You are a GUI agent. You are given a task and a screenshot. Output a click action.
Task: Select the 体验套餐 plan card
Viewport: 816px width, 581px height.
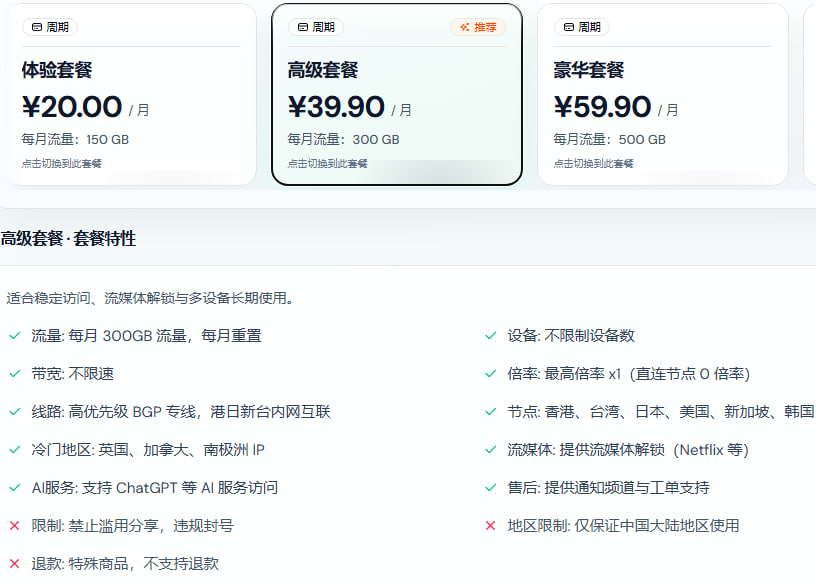coord(130,95)
